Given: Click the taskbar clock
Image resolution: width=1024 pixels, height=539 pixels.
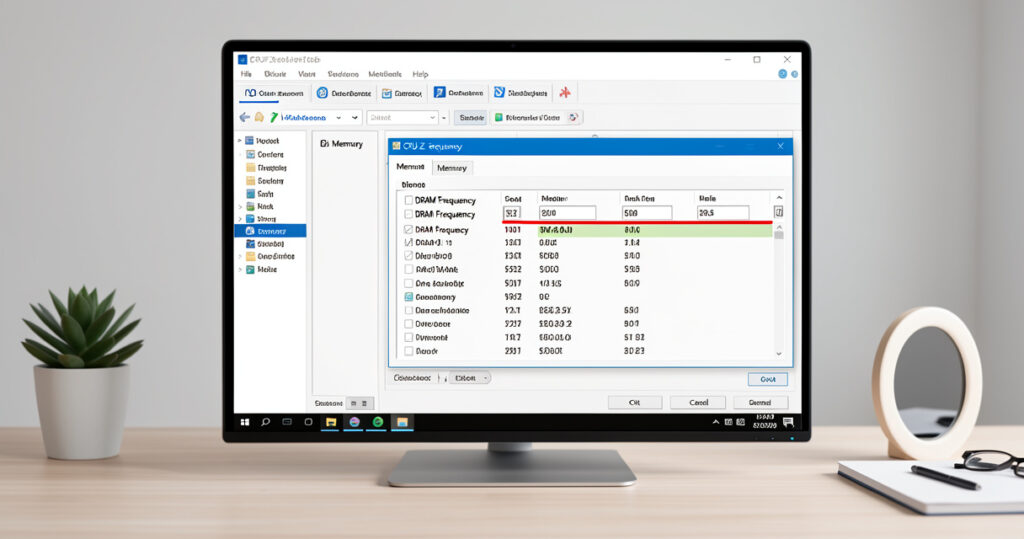Looking at the screenshot, I should [764, 421].
